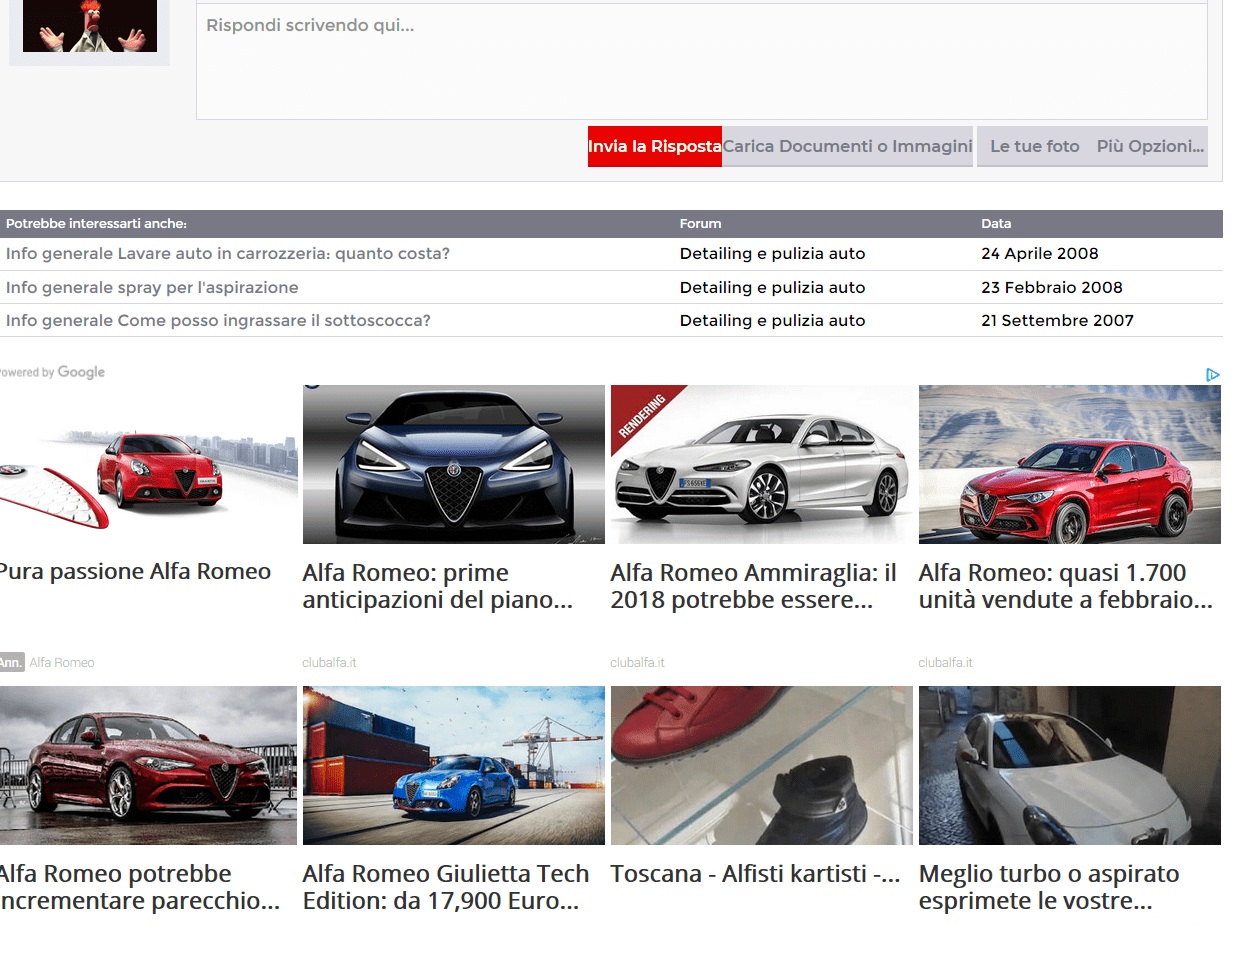Open 'Meglio turbo o aspirato' article
This screenshot has width=1251, height=958.
[1049, 887]
